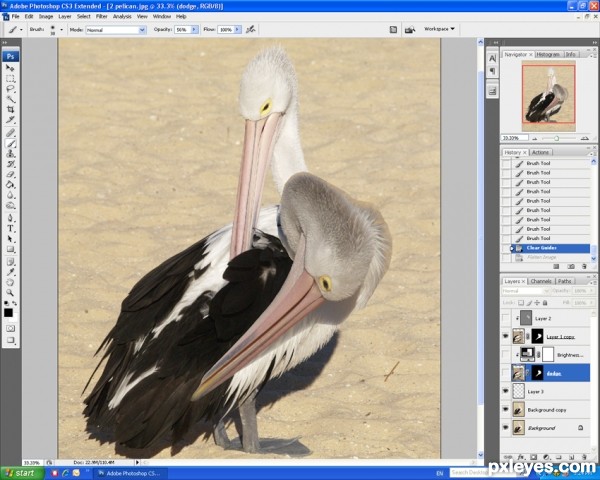600x480 pixels.
Task: Hide the Background copy layer
Action: pyautogui.click(x=506, y=410)
